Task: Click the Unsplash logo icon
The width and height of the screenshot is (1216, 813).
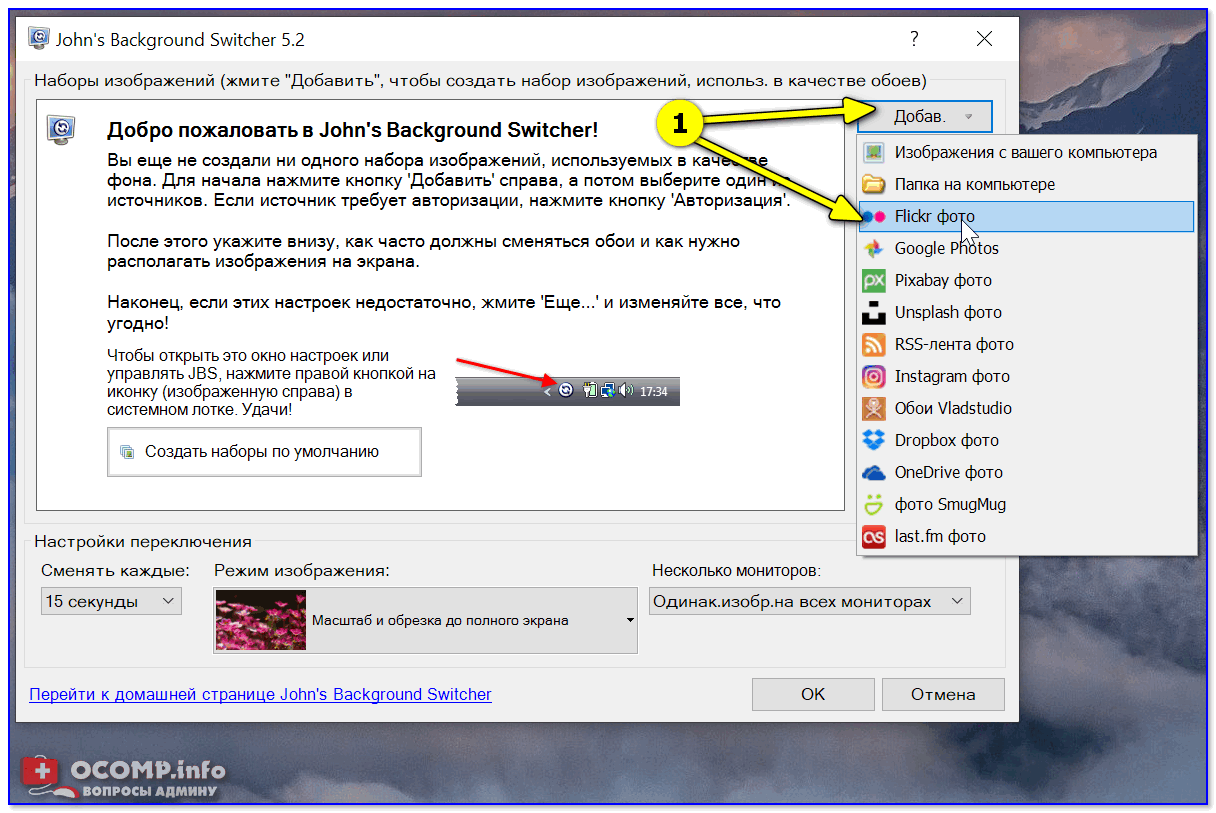Action: click(874, 312)
